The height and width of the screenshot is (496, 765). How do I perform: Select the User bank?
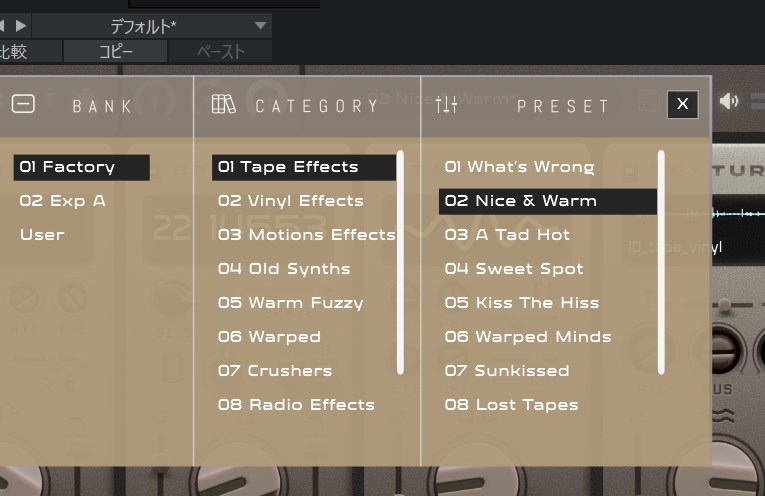point(42,235)
